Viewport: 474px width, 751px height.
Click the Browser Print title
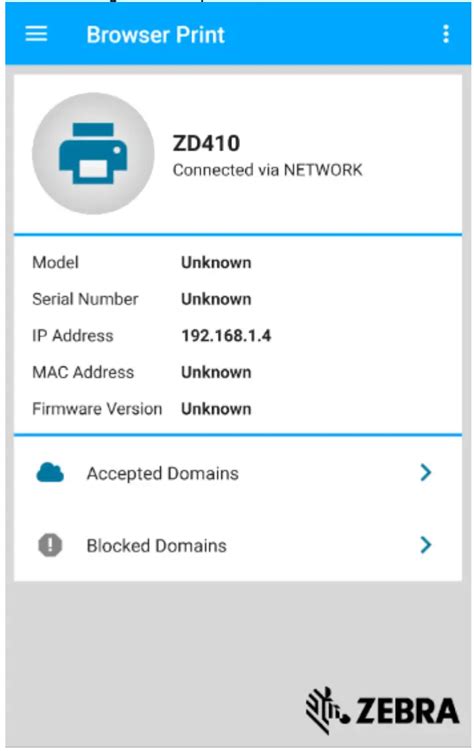(x=156, y=35)
